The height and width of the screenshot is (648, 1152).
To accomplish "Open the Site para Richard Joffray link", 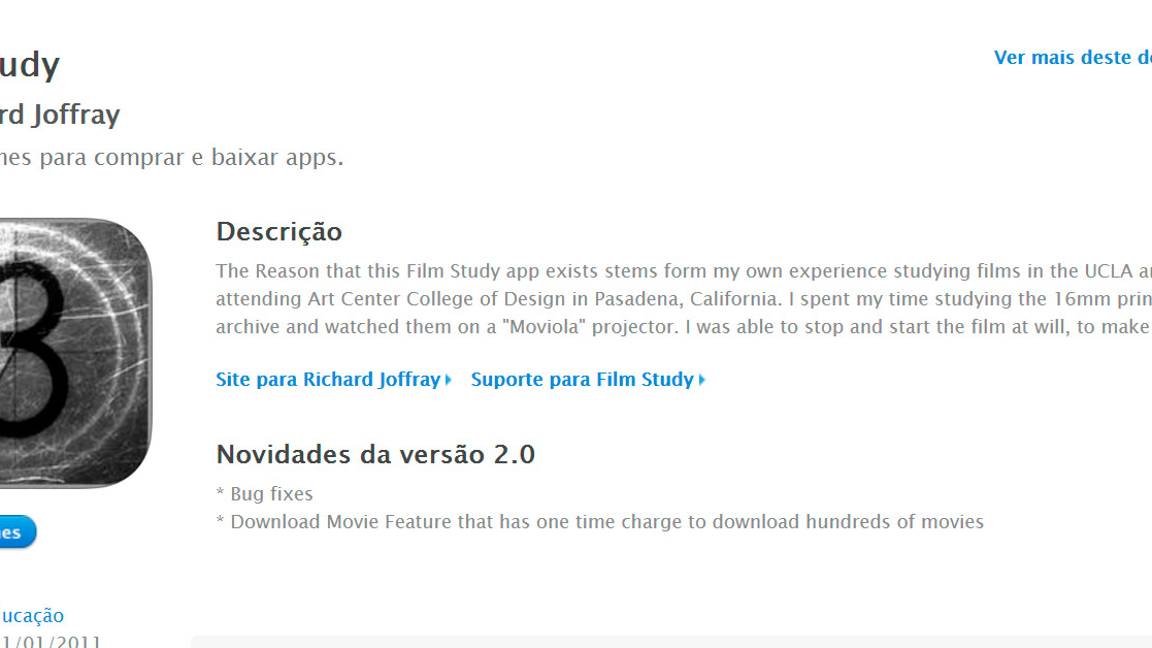I will pos(328,380).
